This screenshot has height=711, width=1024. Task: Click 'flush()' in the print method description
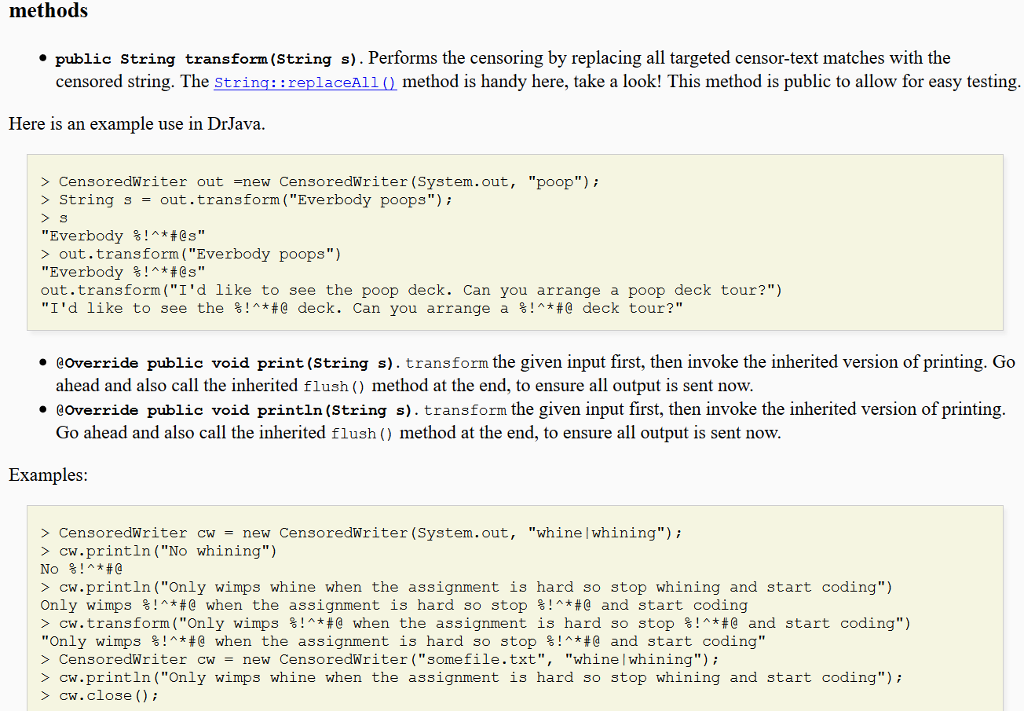[x=334, y=387]
